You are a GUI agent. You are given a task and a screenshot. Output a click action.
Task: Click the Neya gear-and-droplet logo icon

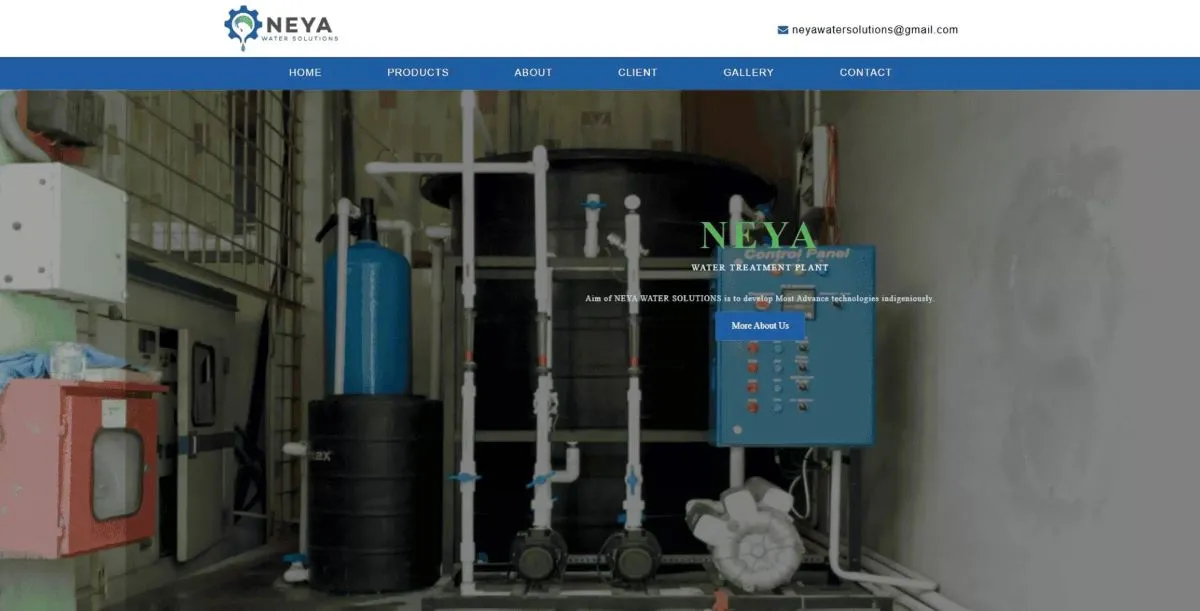click(243, 26)
